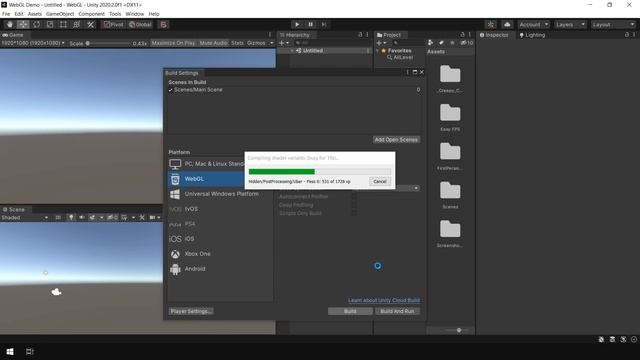
Task: Toggle Maximize On Play
Action: (x=173, y=43)
